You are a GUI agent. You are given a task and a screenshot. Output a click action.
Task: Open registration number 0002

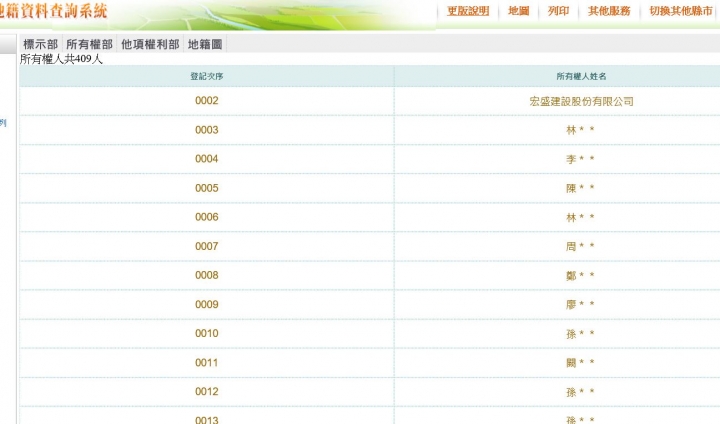click(207, 101)
